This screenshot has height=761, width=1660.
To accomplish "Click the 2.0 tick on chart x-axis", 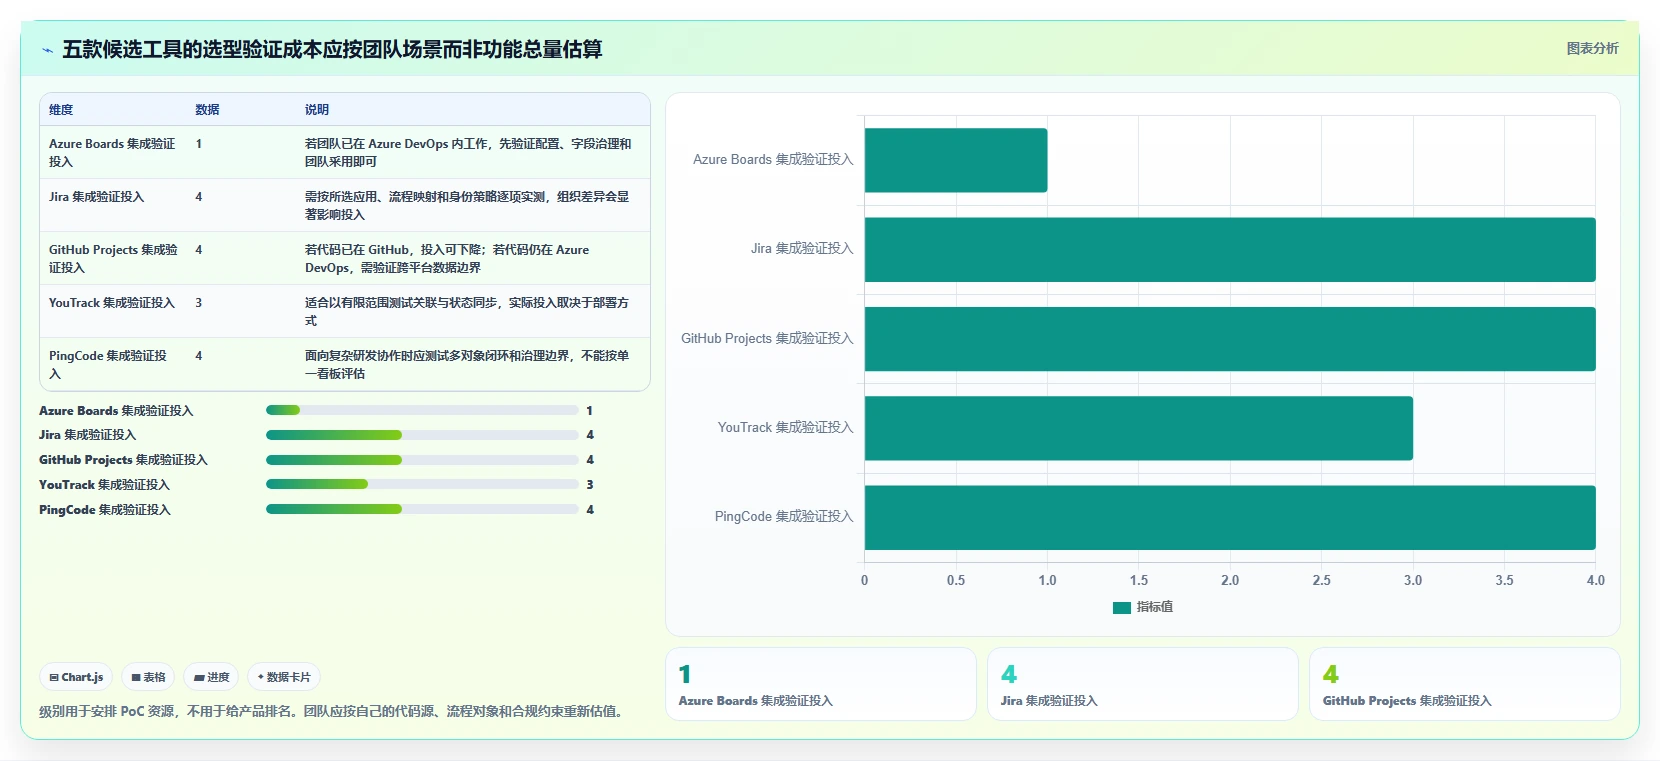I will [1230, 580].
